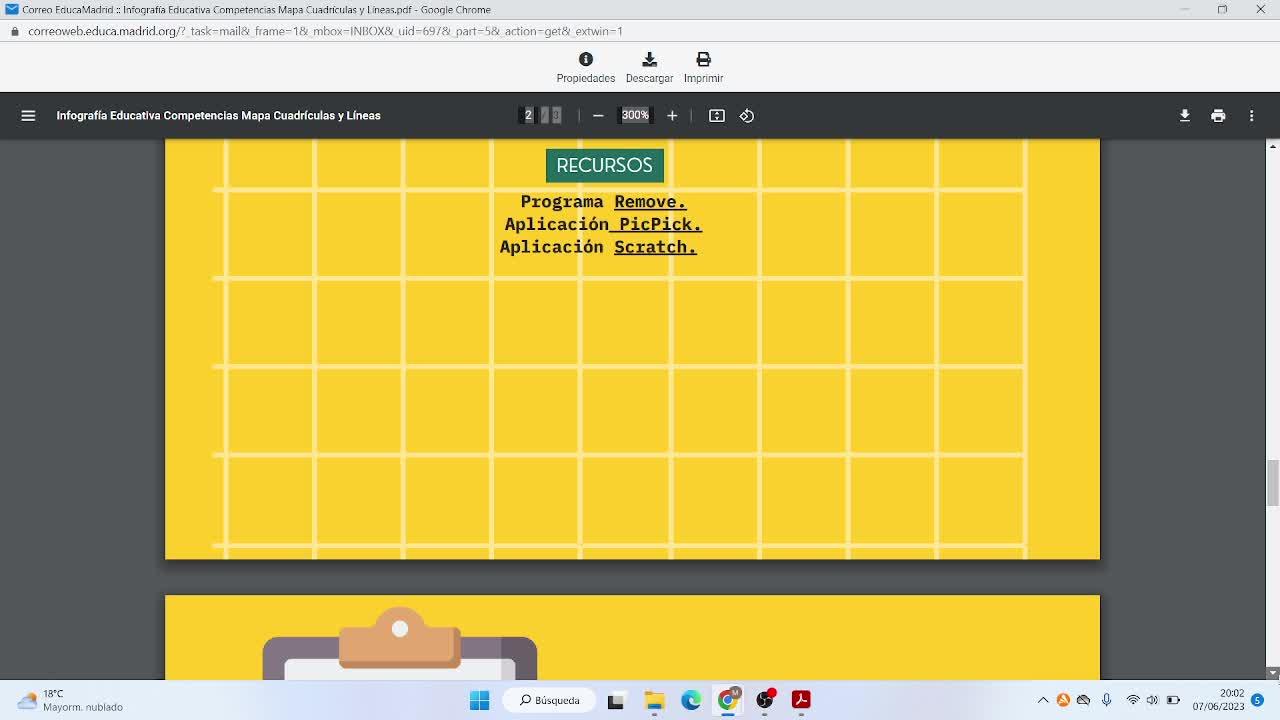Click the PDF title text in toolbar
This screenshot has height=720, width=1280.
click(x=218, y=116)
